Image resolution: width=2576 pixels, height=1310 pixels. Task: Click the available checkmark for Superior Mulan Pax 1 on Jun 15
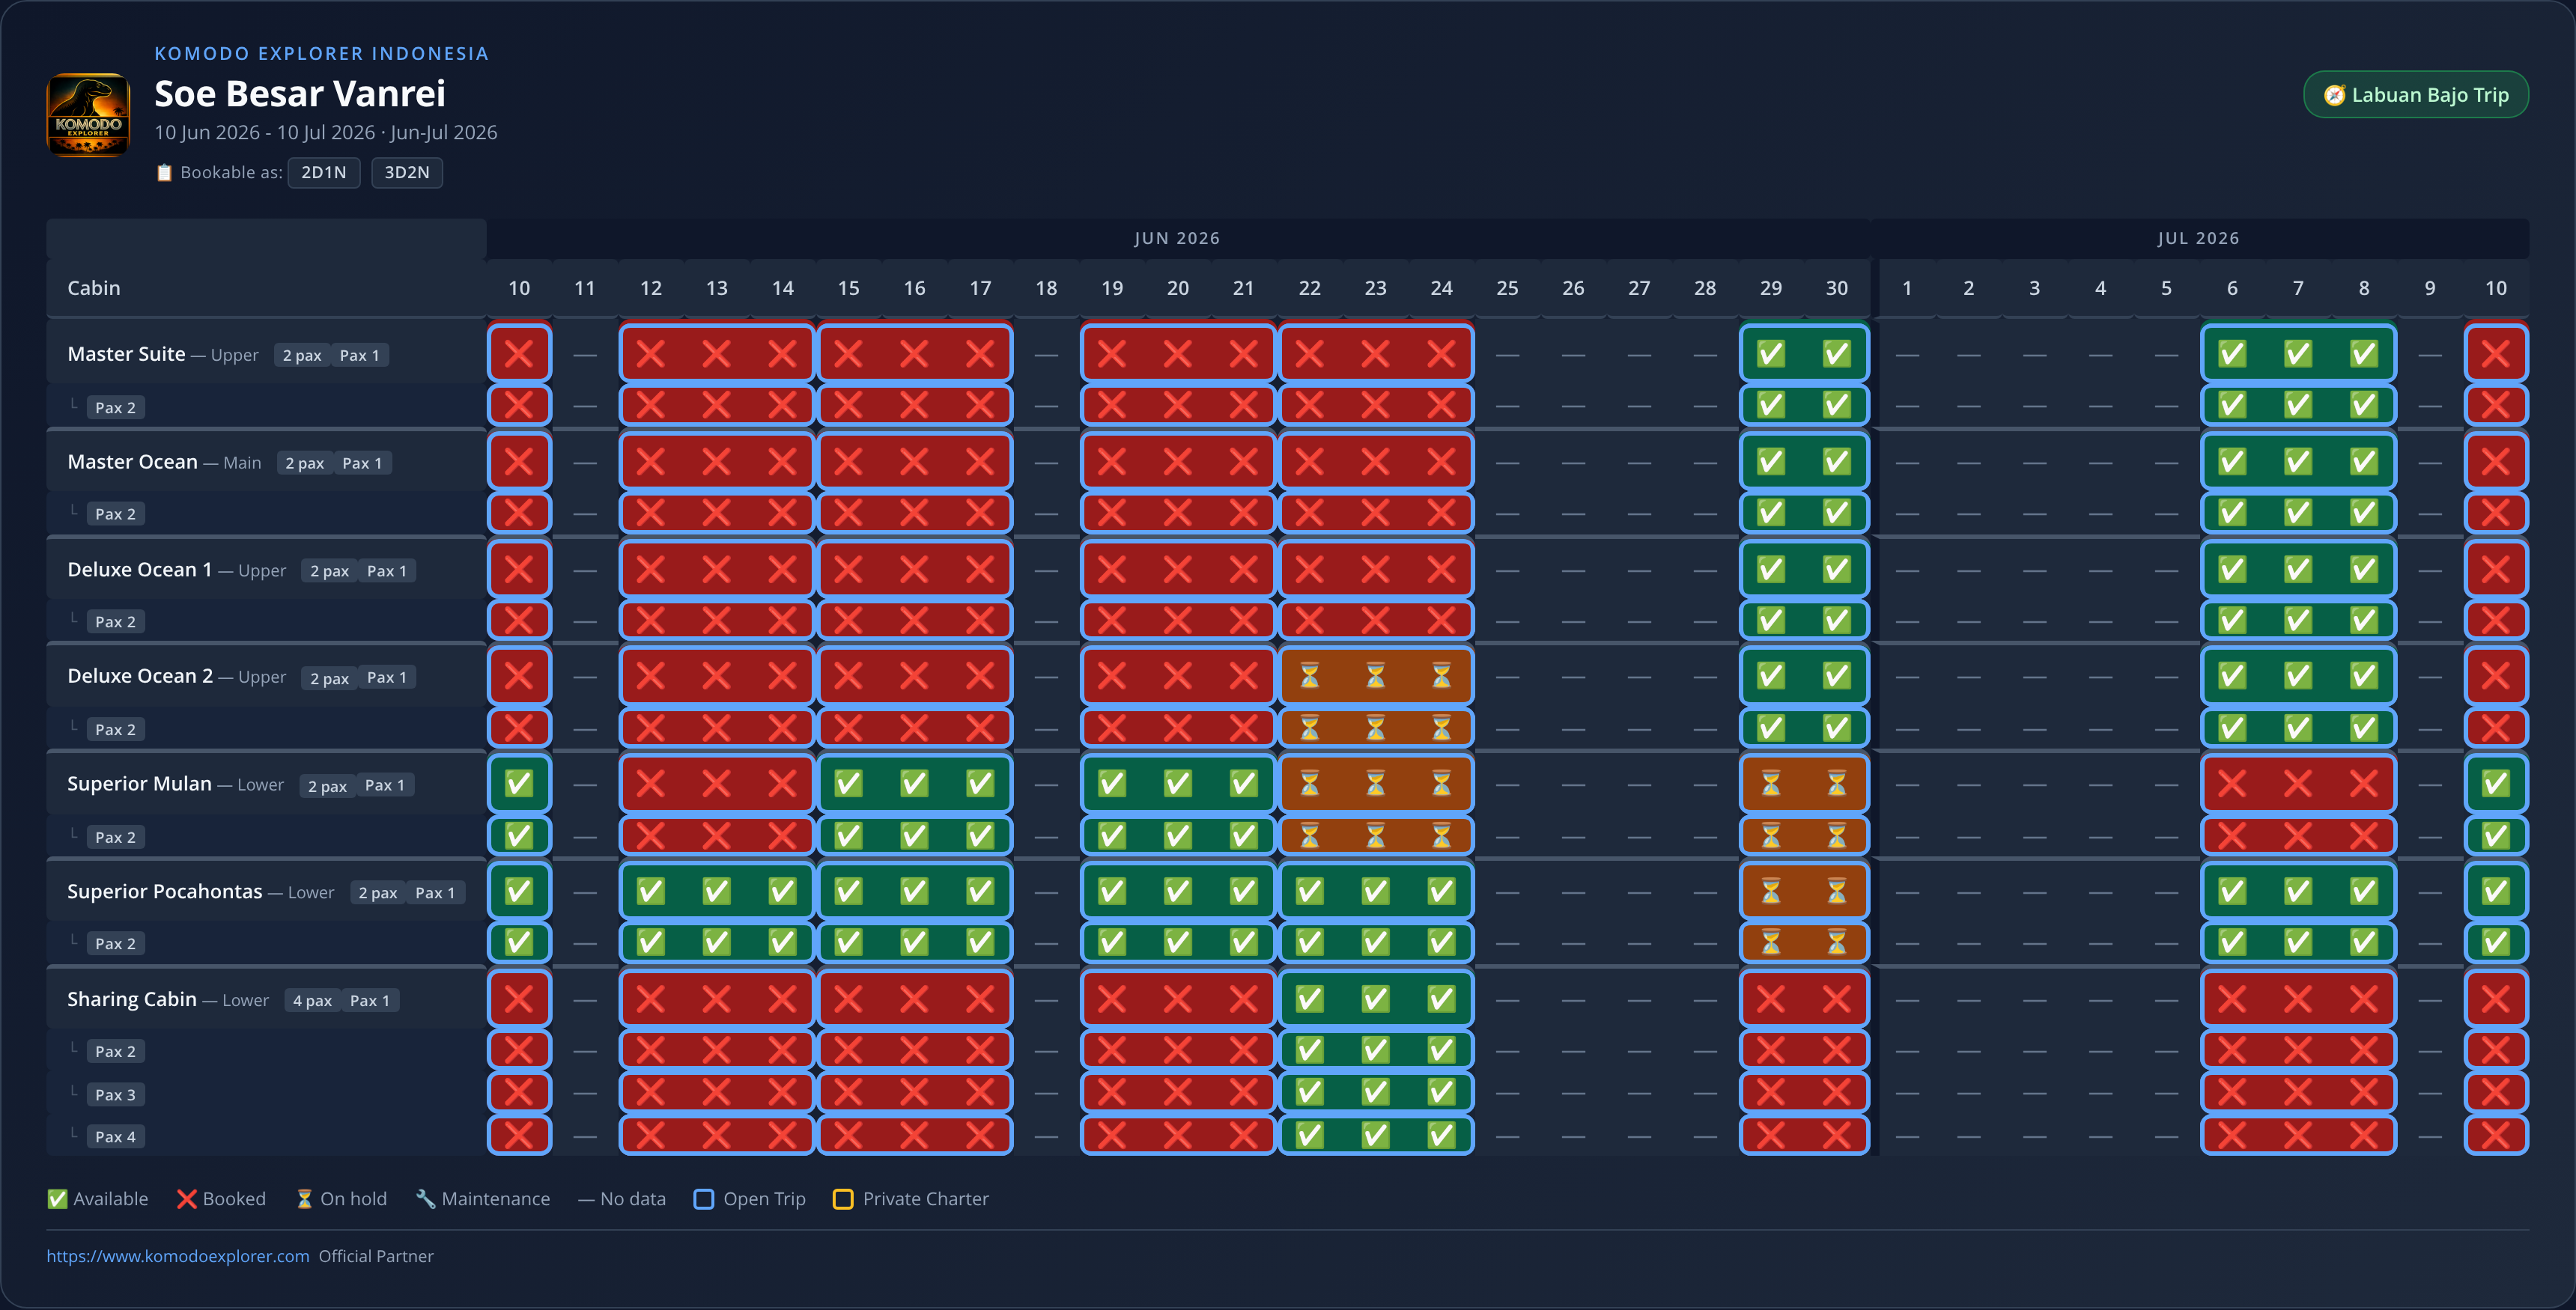click(848, 784)
